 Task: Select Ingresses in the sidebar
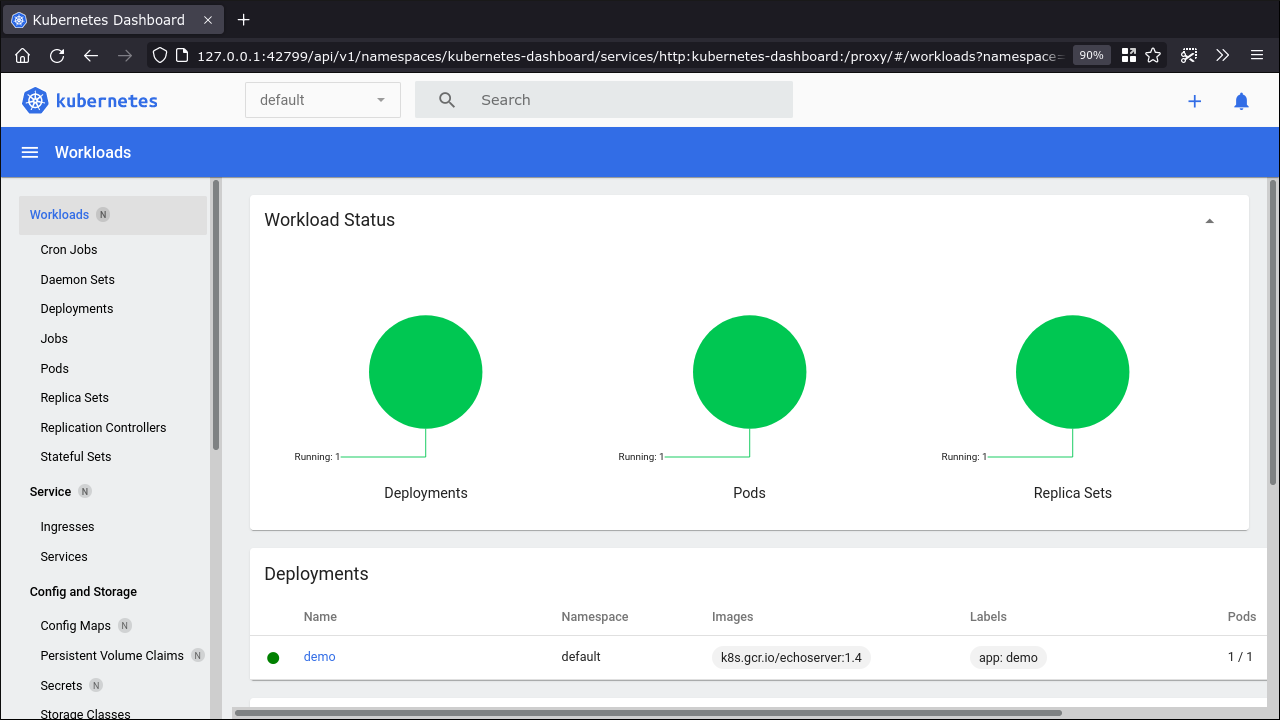(67, 526)
